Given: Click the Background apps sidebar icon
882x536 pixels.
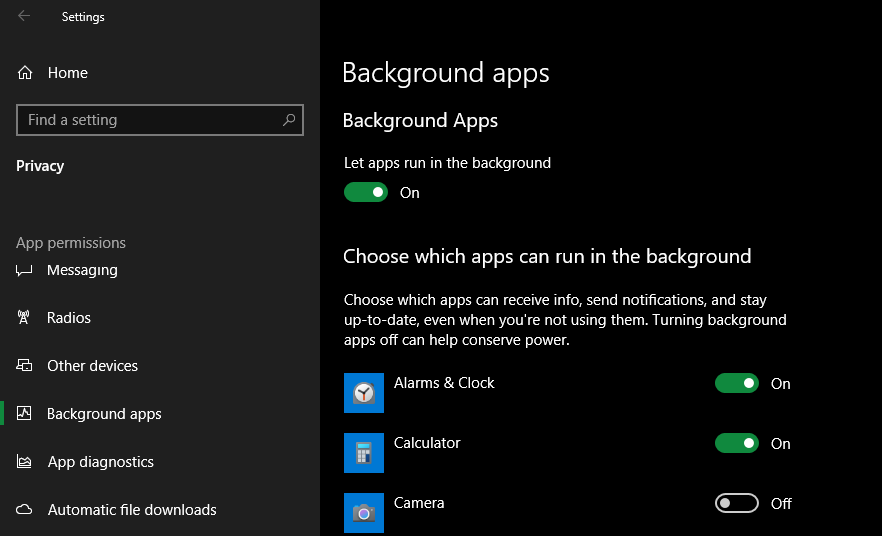Looking at the screenshot, I should [24, 413].
